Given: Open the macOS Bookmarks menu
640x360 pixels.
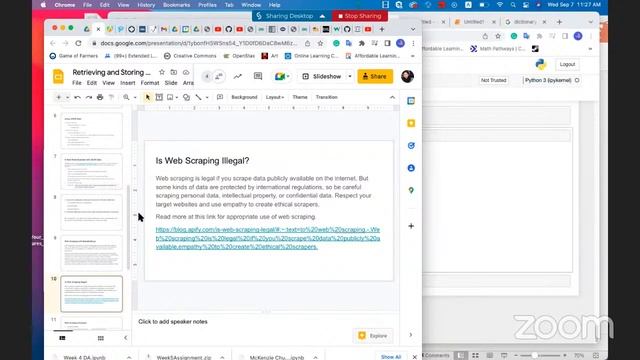Looking at the screenshot, I should tap(176, 5).
